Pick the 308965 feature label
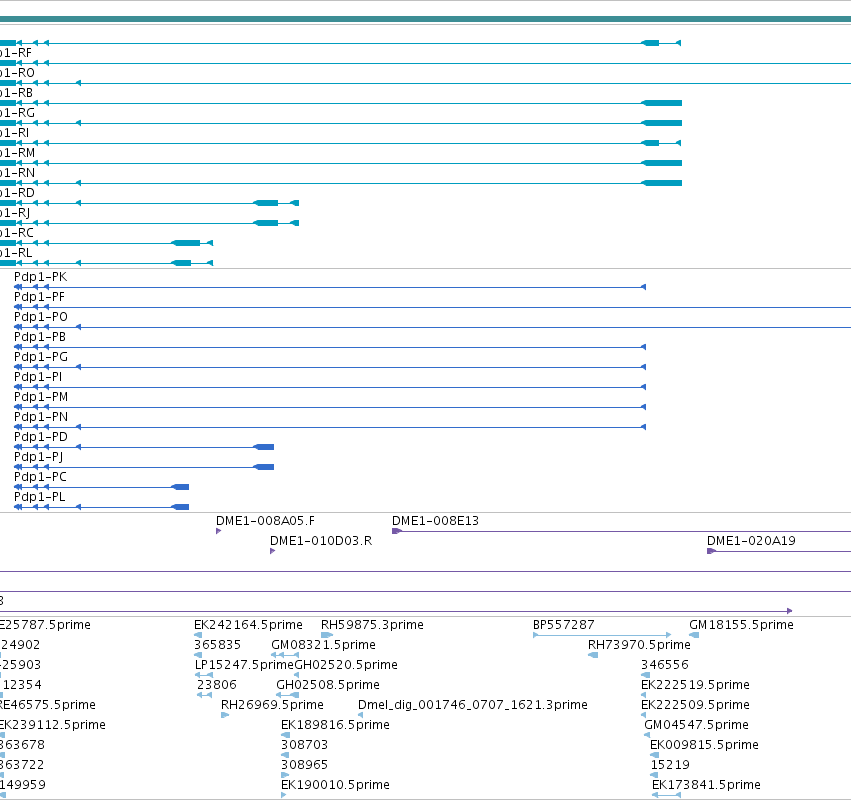This screenshot has height=800, width=851. [304, 765]
